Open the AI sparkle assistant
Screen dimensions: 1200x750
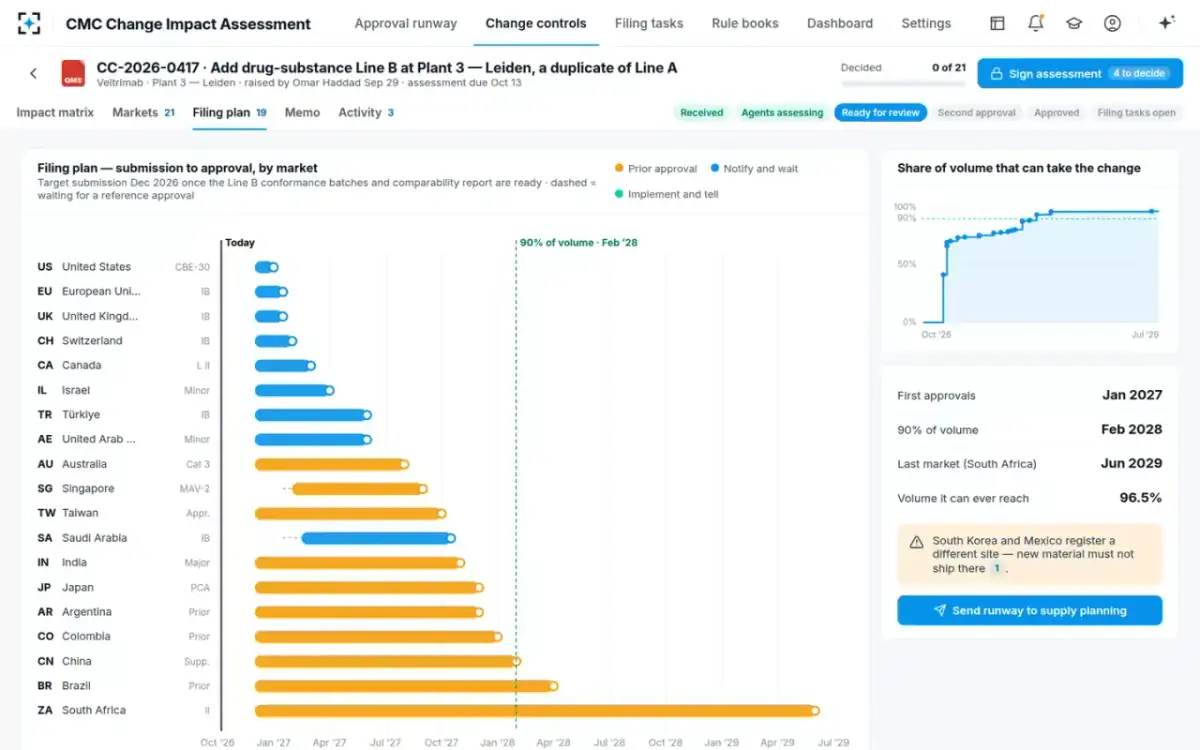(x=1165, y=23)
